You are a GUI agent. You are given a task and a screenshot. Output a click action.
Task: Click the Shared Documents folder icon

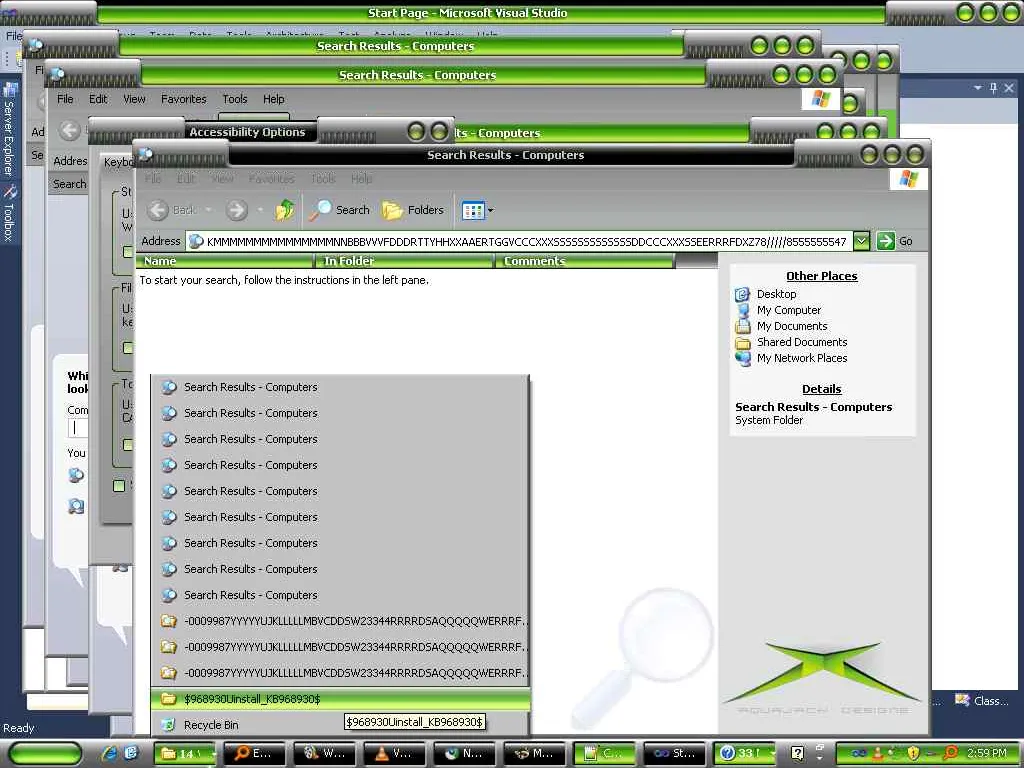[743, 342]
